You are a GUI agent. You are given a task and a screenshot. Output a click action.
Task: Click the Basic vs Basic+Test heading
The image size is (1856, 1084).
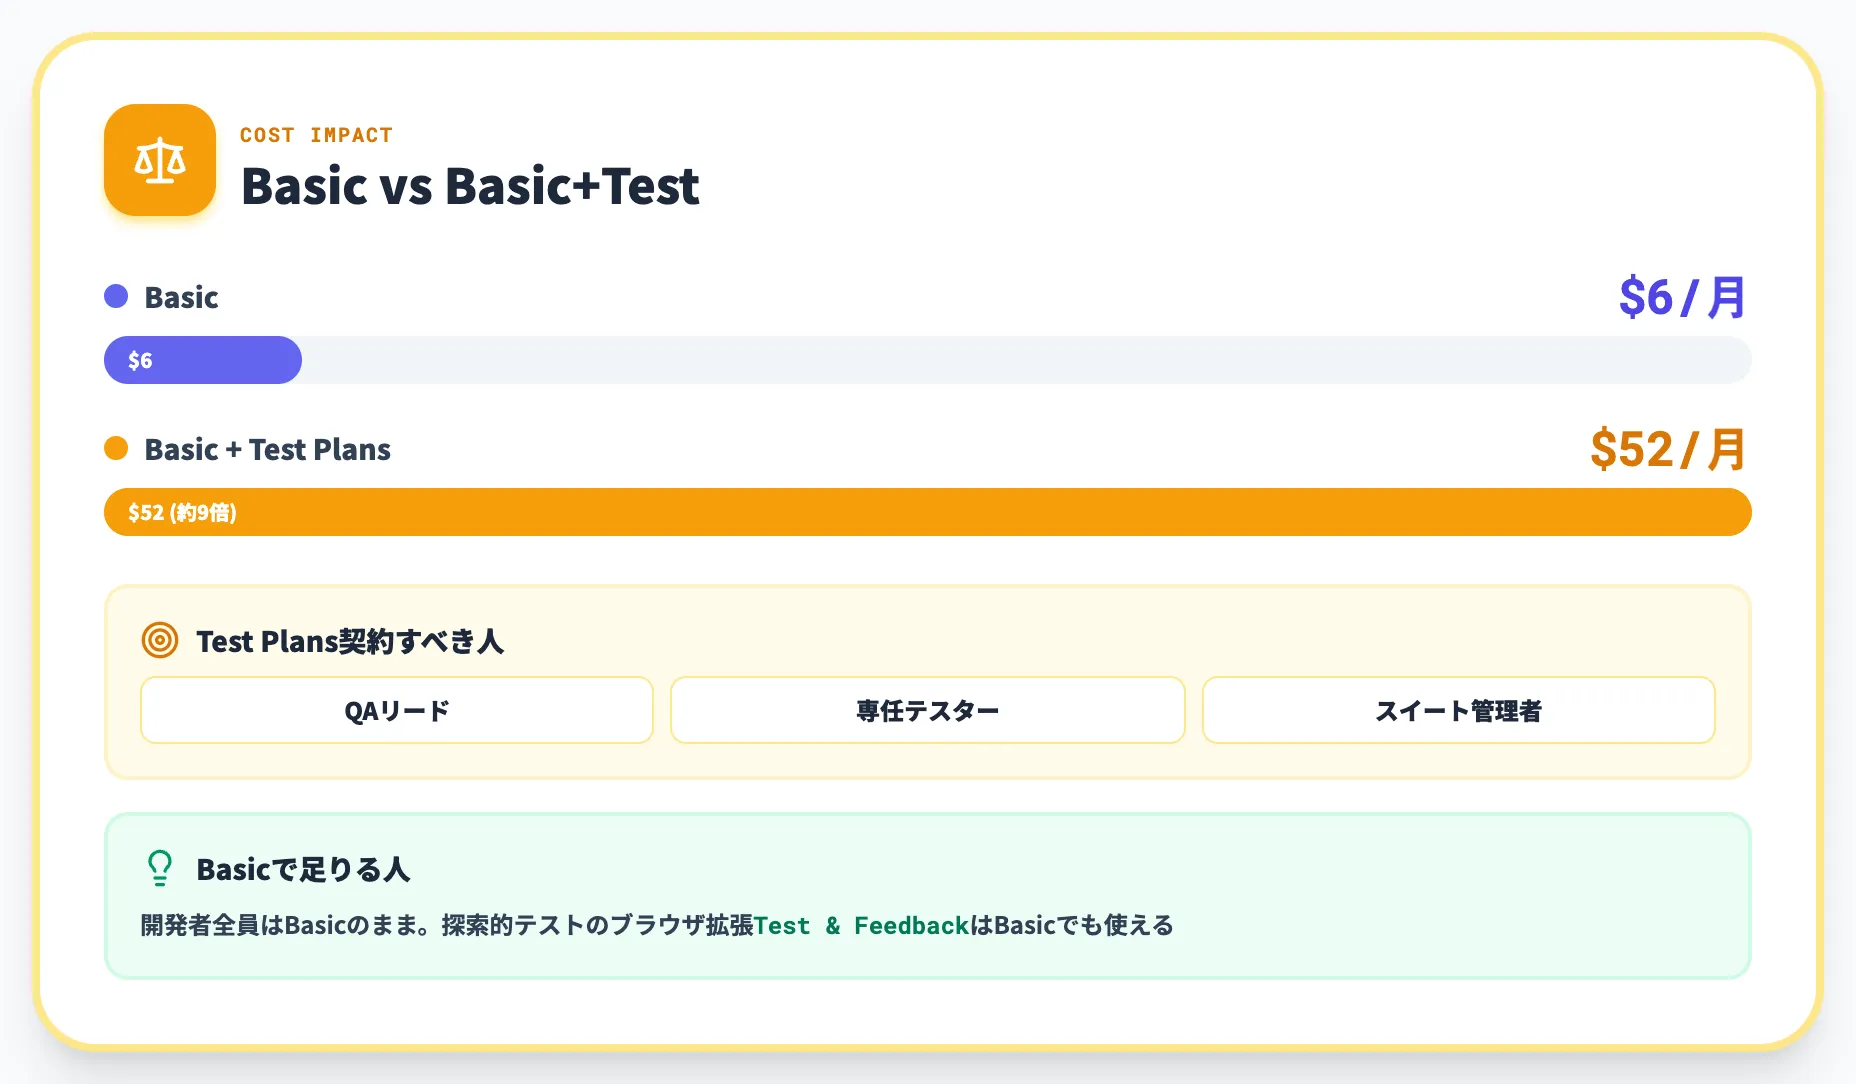tap(470, 186)
